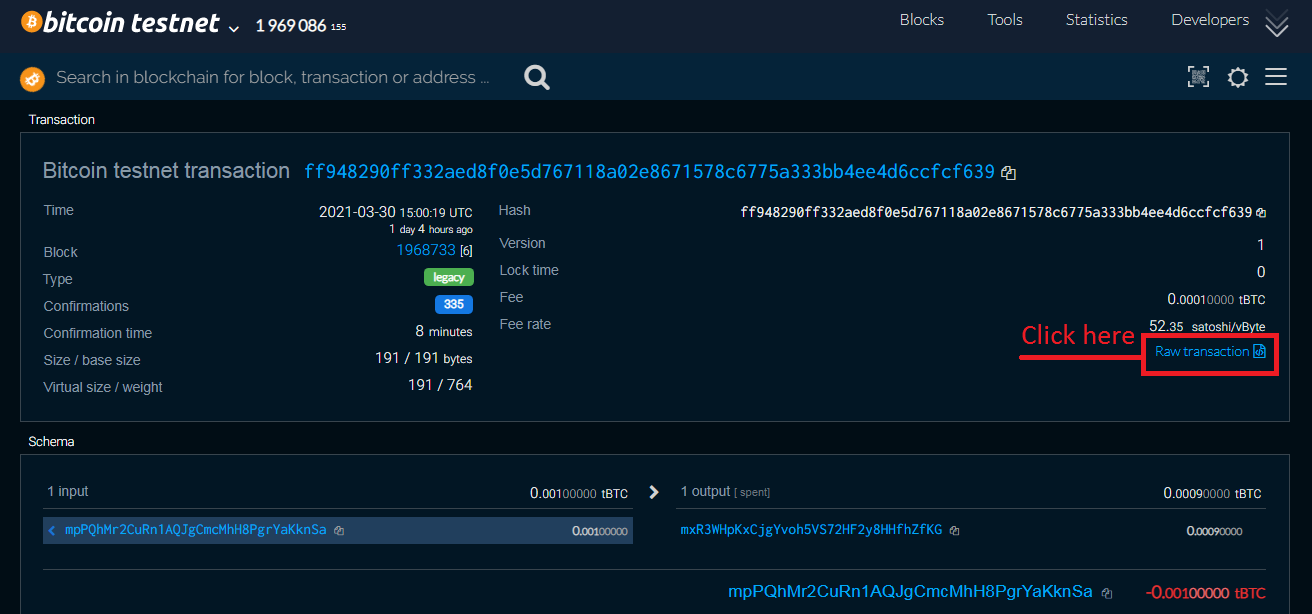Click the raw transaction code file icon
This screenshot has width=1312, height=614.
pyautogui.click(x=1260, y=351)
